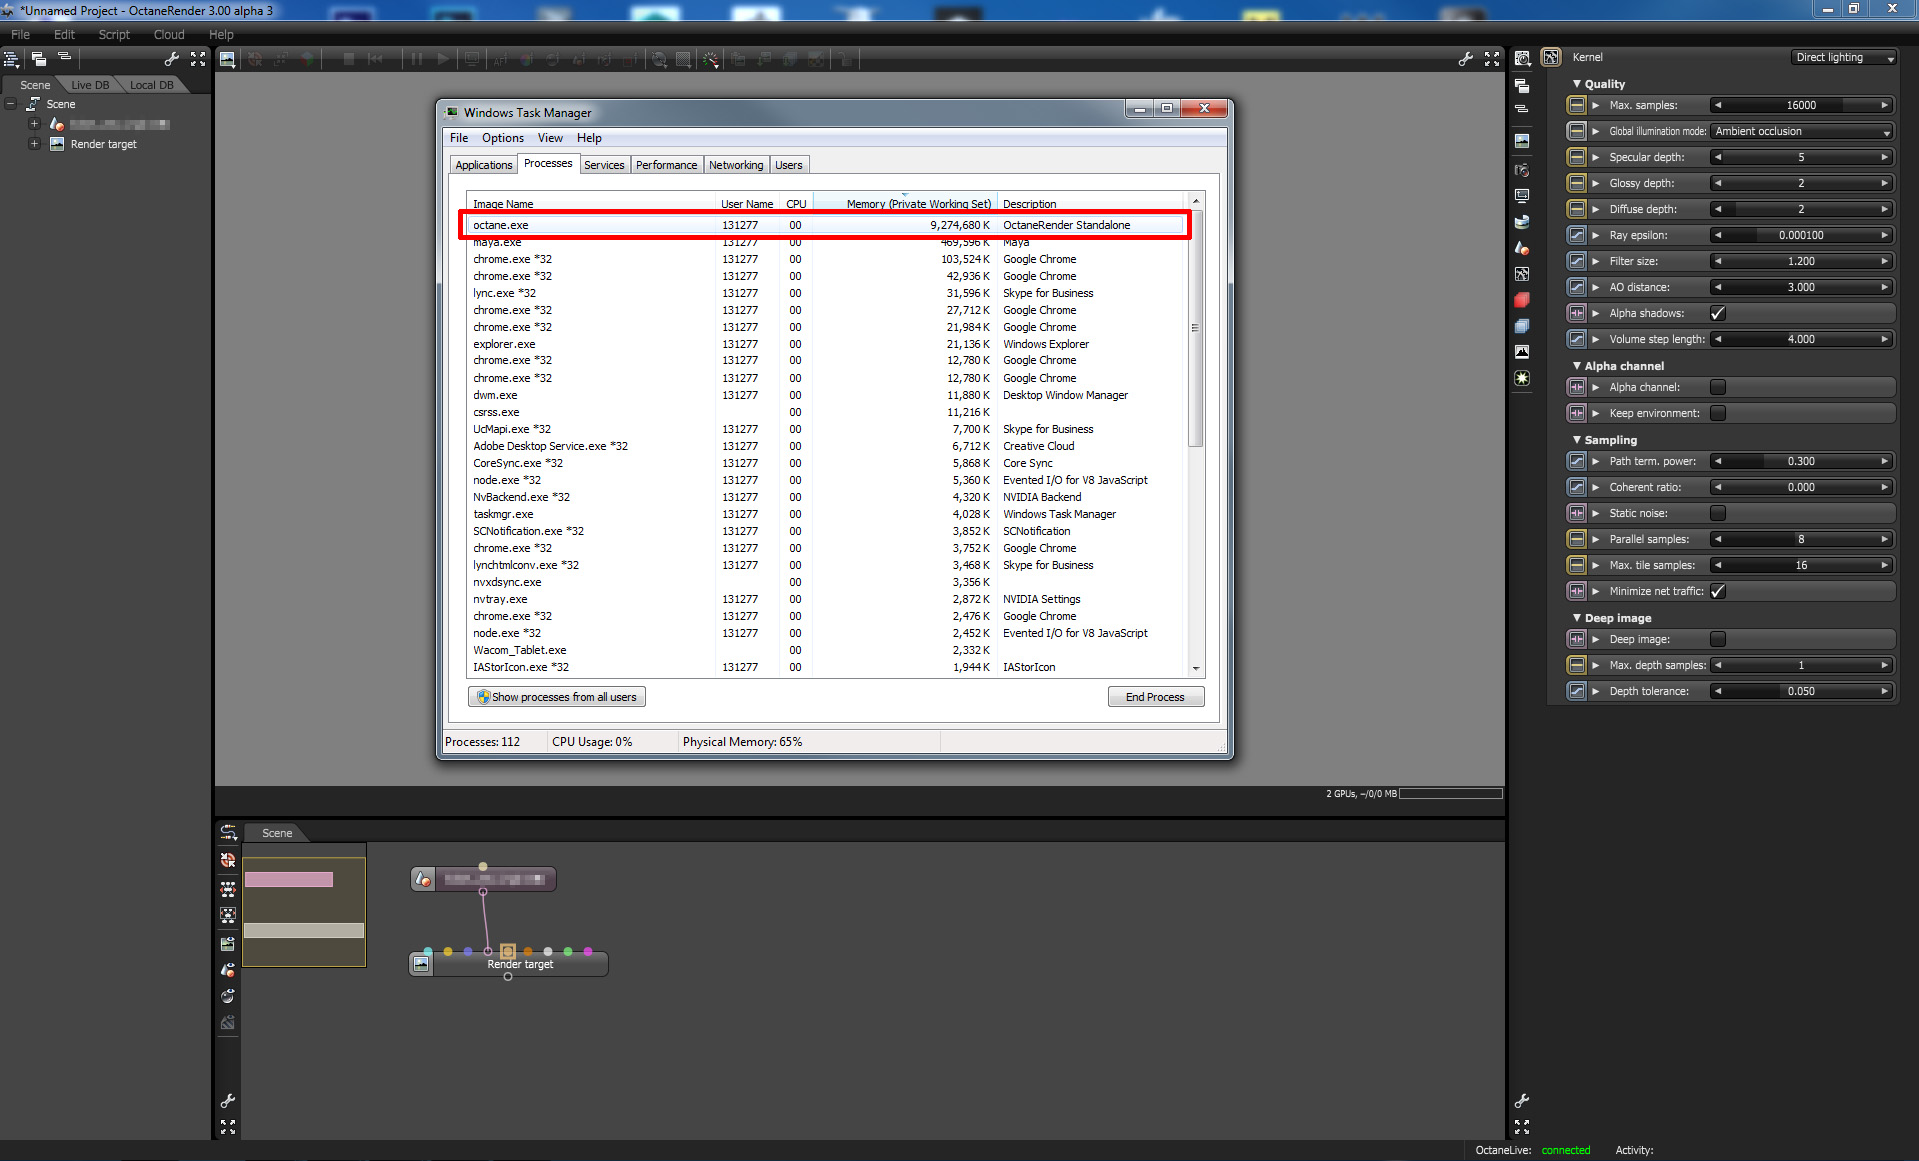Click the End Process button
This screenshot has height=1161, width=1919.
(x=1155, y=697)
